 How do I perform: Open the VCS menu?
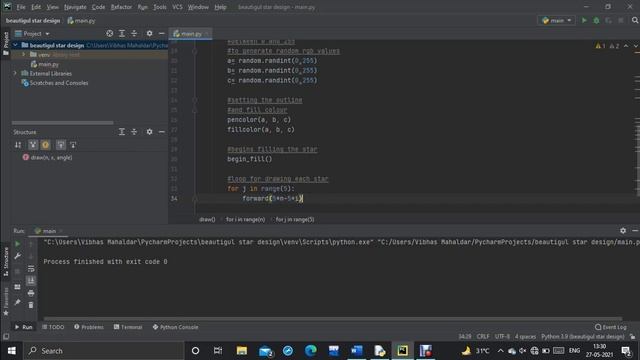coord(177,7)
